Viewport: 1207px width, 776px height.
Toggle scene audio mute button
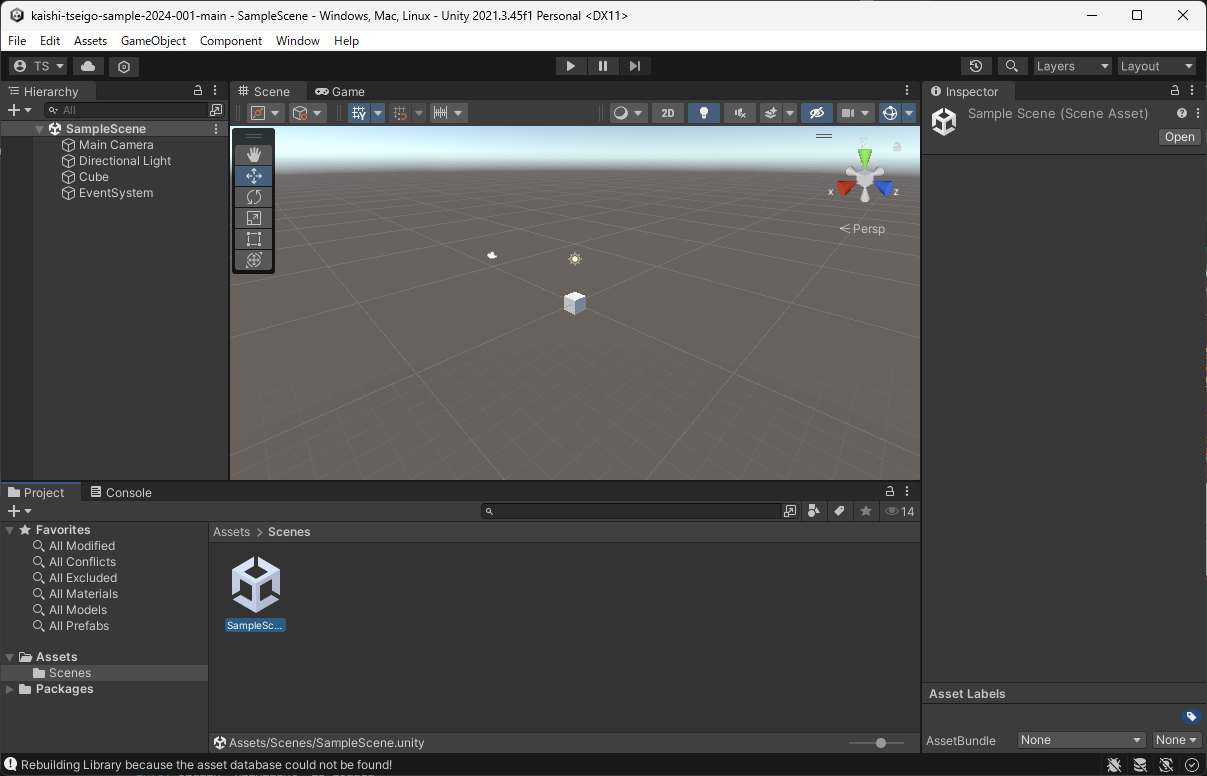(740, 113)
